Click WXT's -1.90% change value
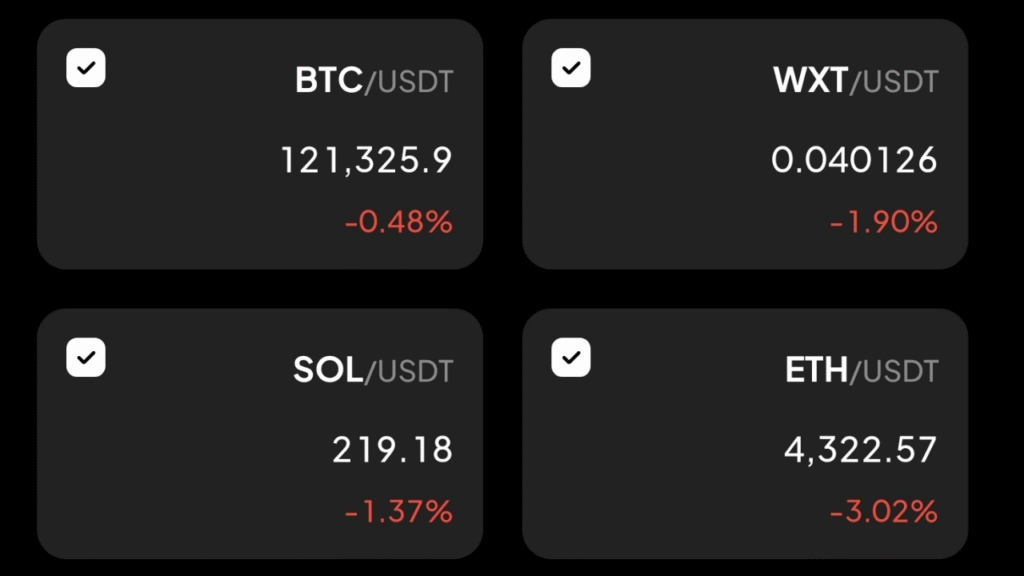1024x576 pixels. click(x=883, y=222)
